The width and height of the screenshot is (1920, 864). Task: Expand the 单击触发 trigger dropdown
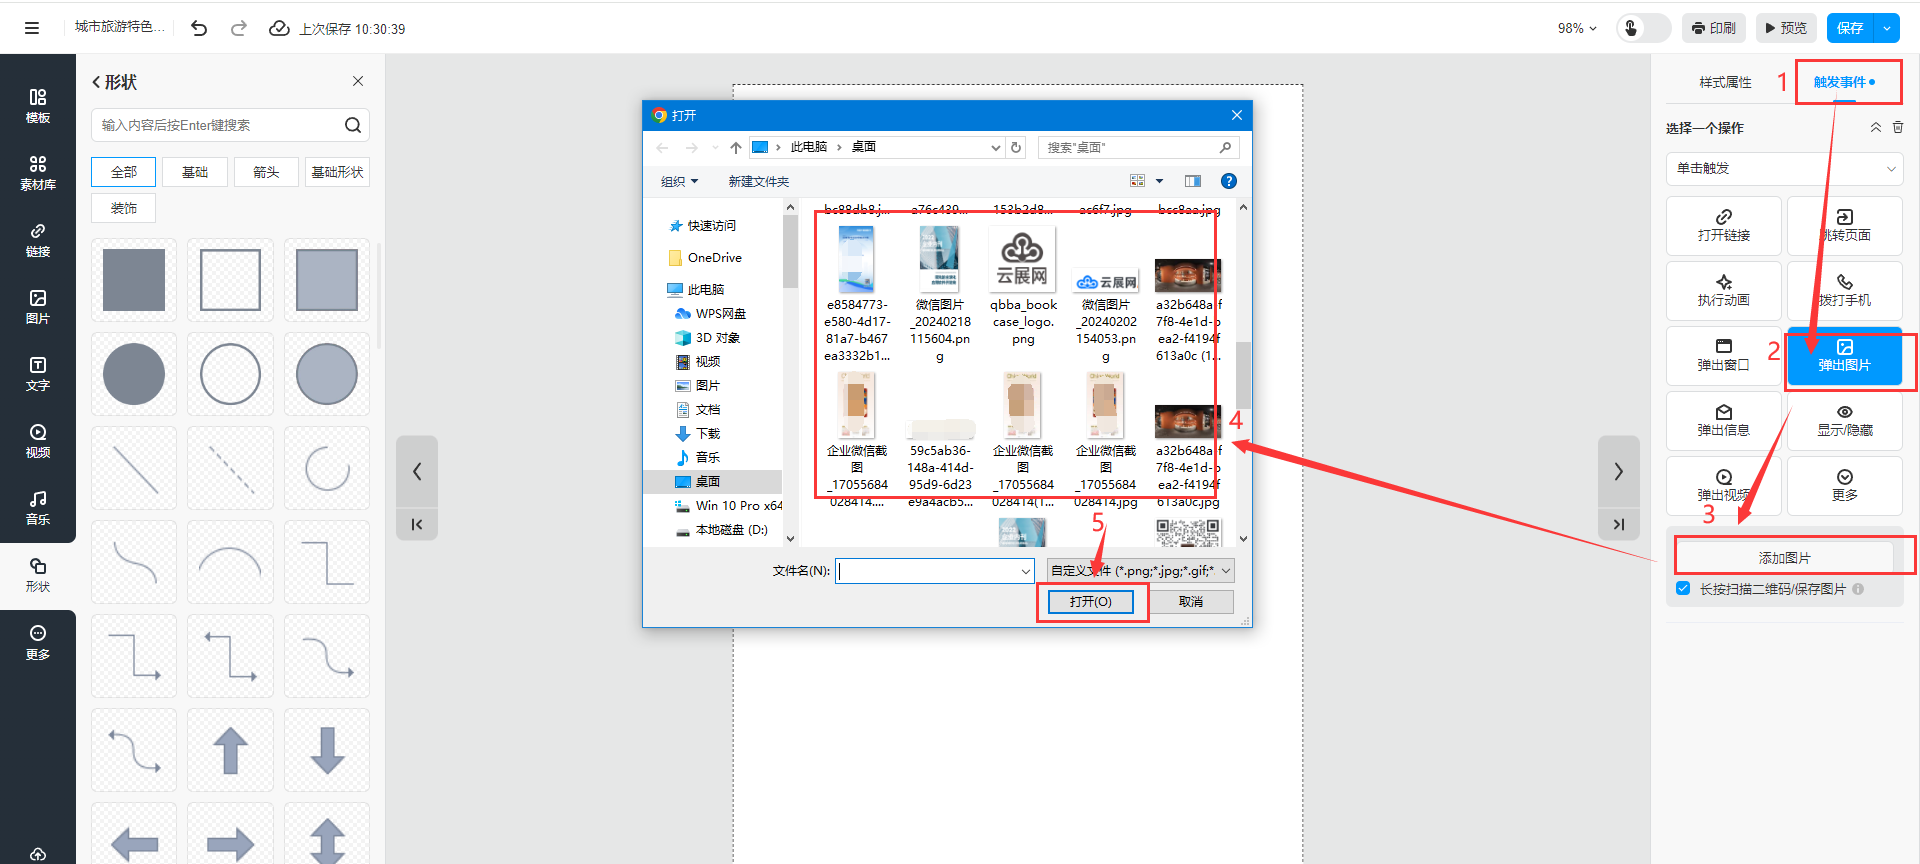point(1784,168)
